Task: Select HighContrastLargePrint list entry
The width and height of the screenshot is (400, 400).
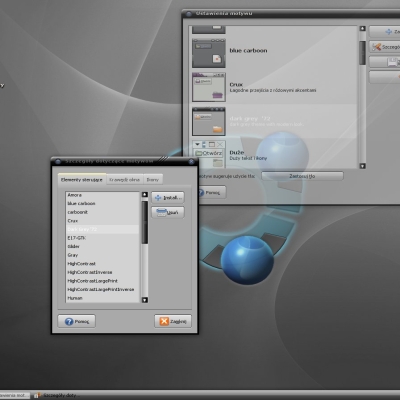Action: click(x=102, y=281)
